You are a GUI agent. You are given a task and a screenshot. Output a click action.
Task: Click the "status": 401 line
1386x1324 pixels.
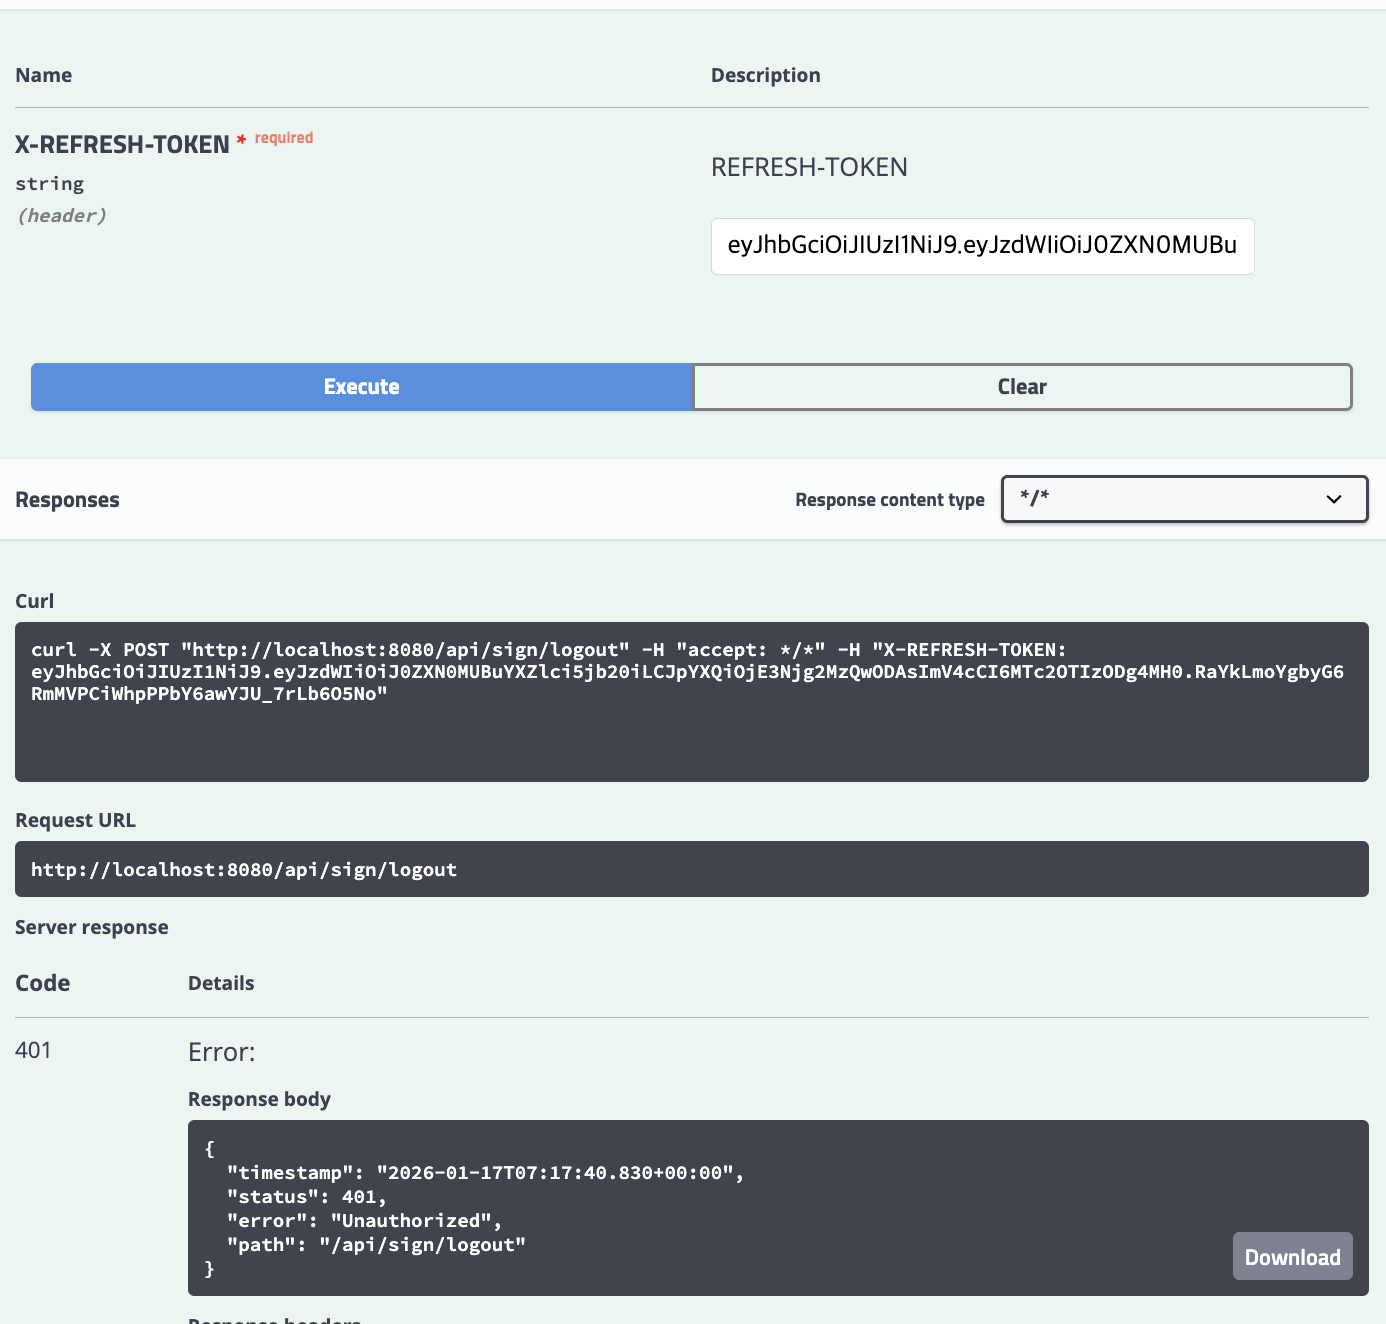pyautogui.click(x=306, y=1197)
